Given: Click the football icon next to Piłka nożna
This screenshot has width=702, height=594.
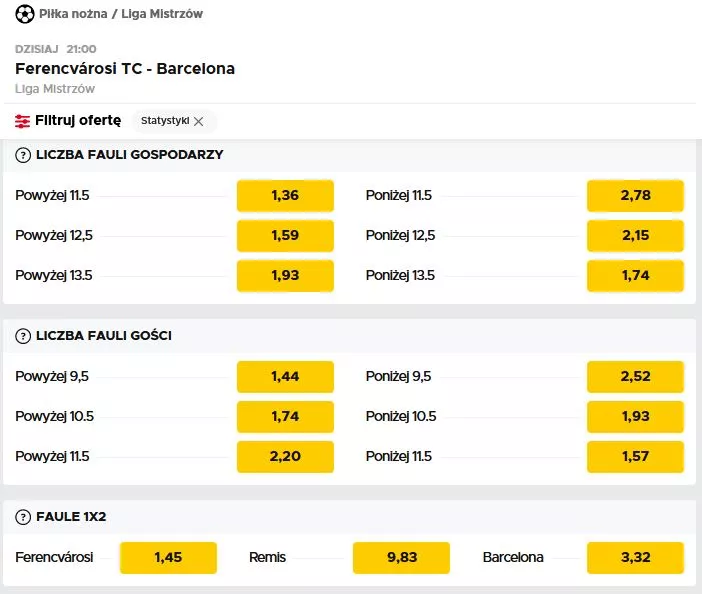Looking at the screenshot, I should pos(25,14).
